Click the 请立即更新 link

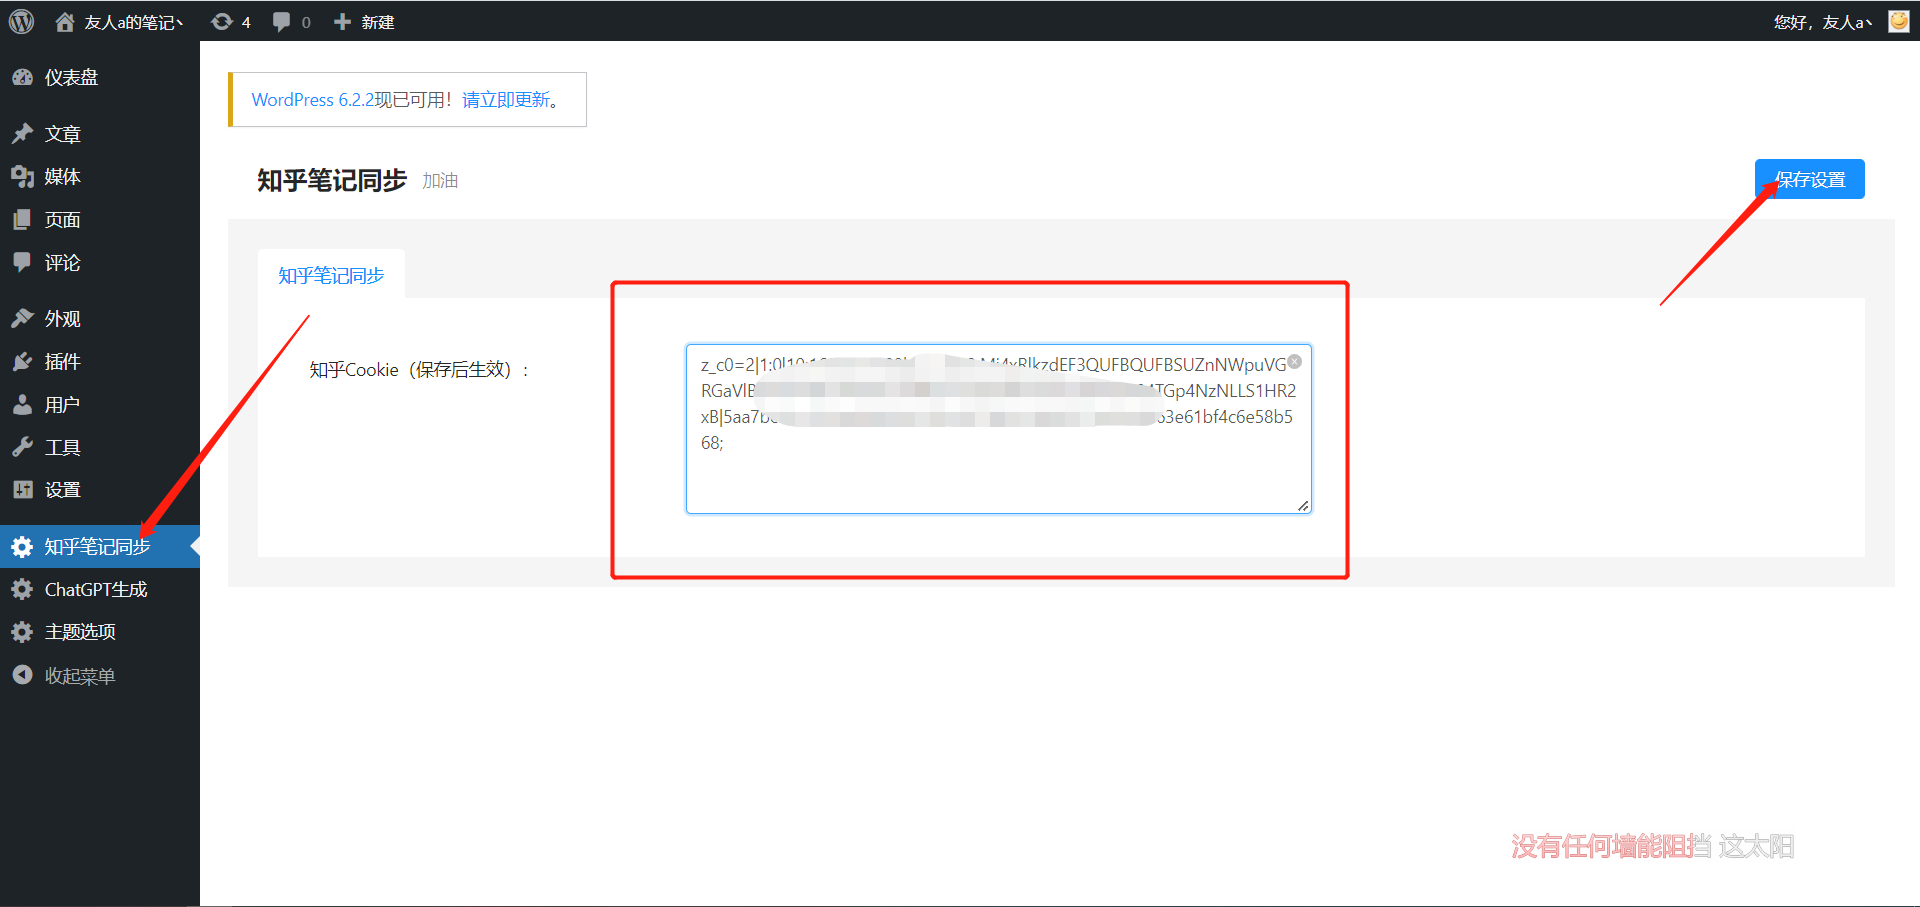[506, 100]
